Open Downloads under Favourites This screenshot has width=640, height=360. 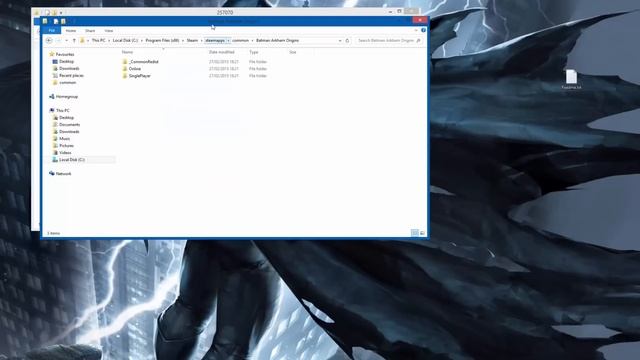[x=69, y=68]
